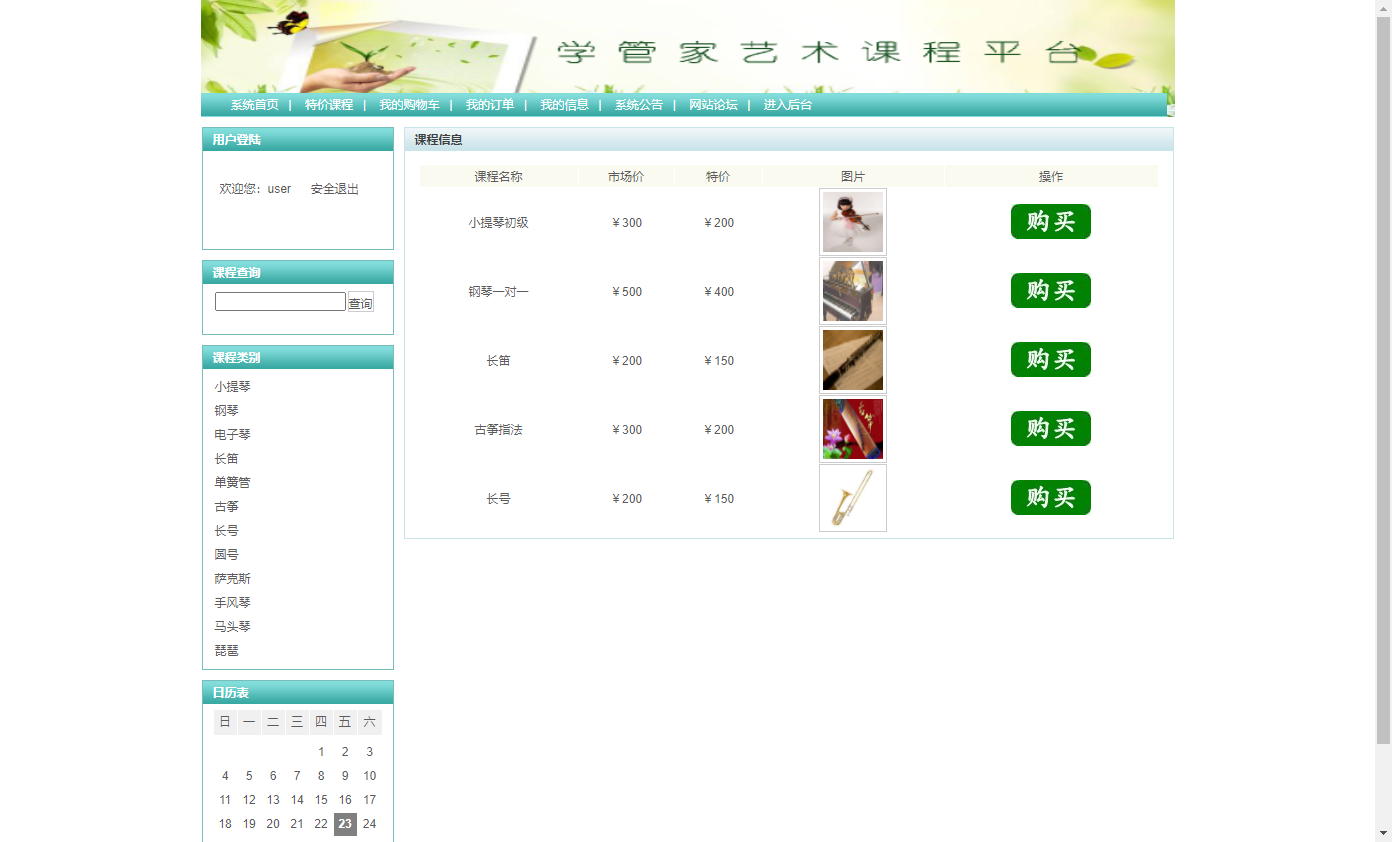View the trombone course image
Image resolution: width=1392 pixels, height=842 pixels.
coord(852,498)
